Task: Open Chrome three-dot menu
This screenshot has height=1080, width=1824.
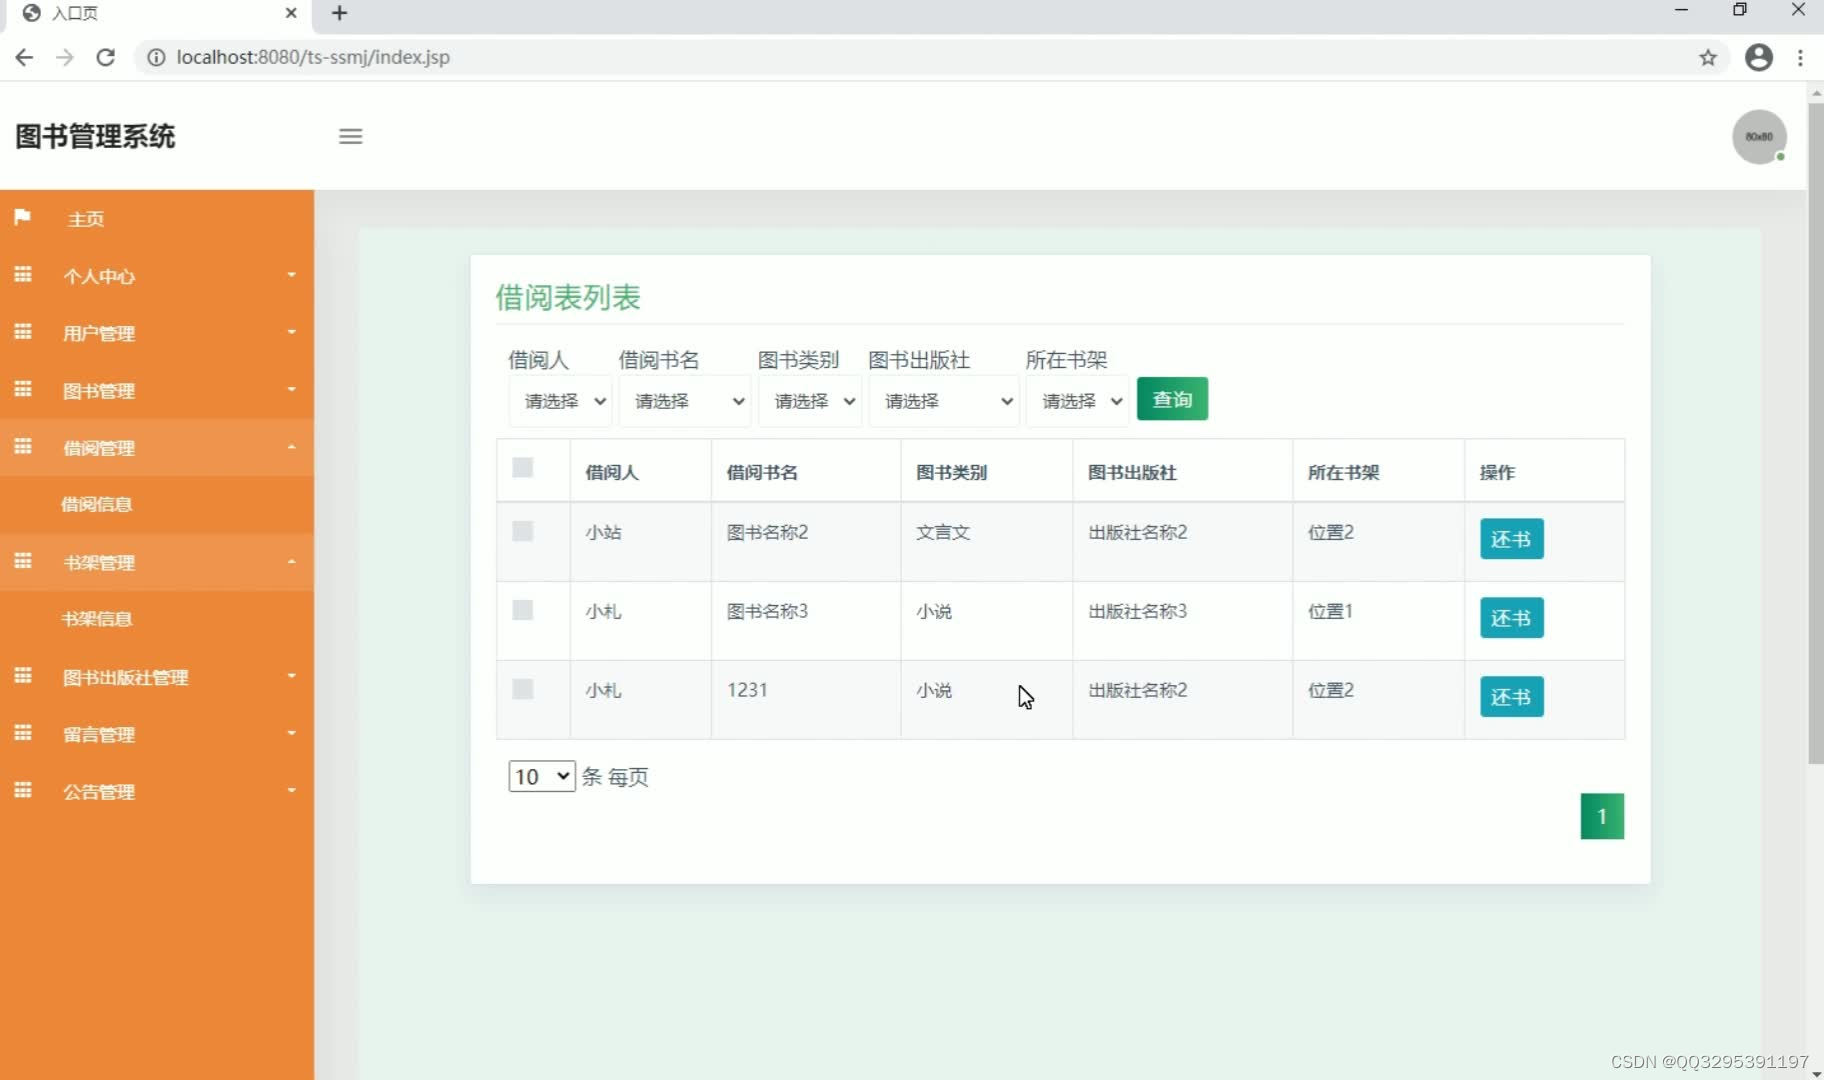Action: click(x=1800, y=57)
